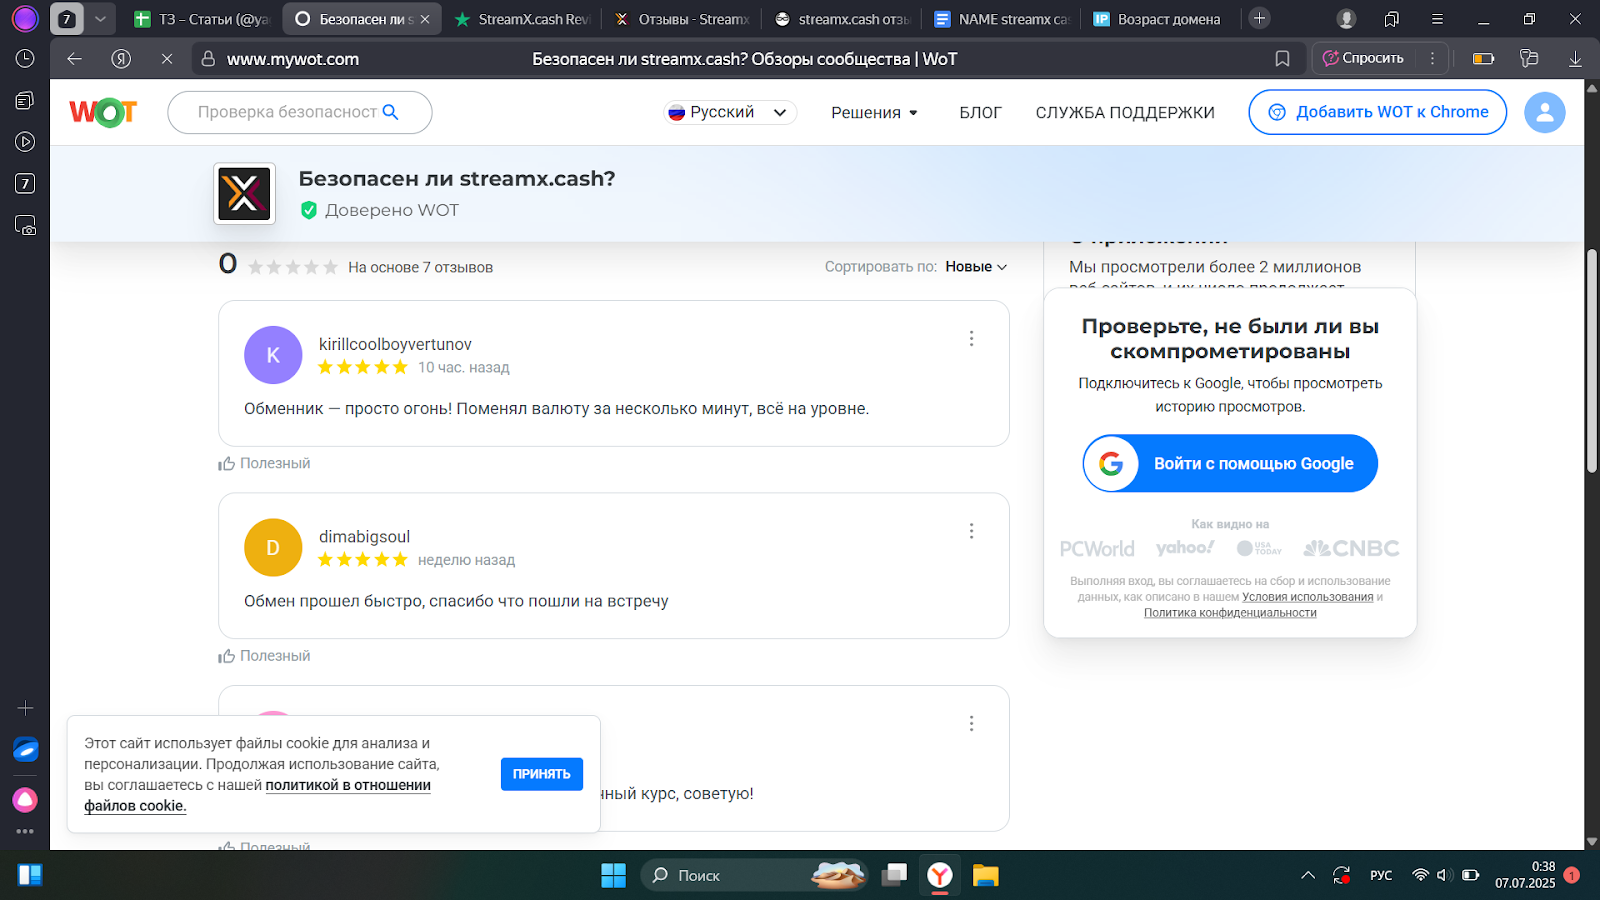This screenshot has width=1600, height=900.
Task: Show hidden tray icons chevron
Action: tap(1307, 875)
